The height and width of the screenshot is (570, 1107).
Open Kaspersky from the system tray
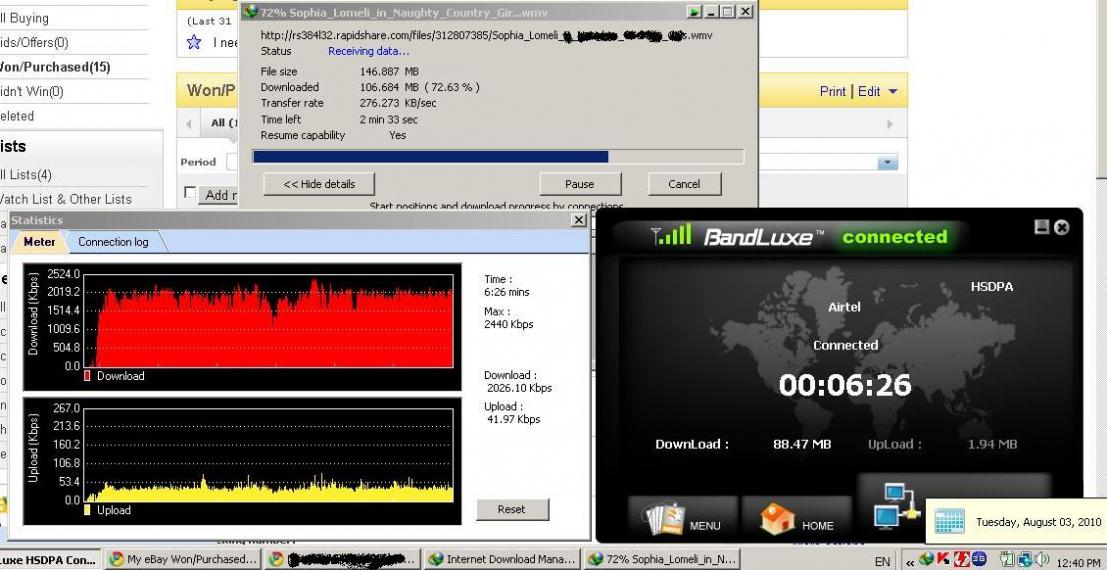943,559
